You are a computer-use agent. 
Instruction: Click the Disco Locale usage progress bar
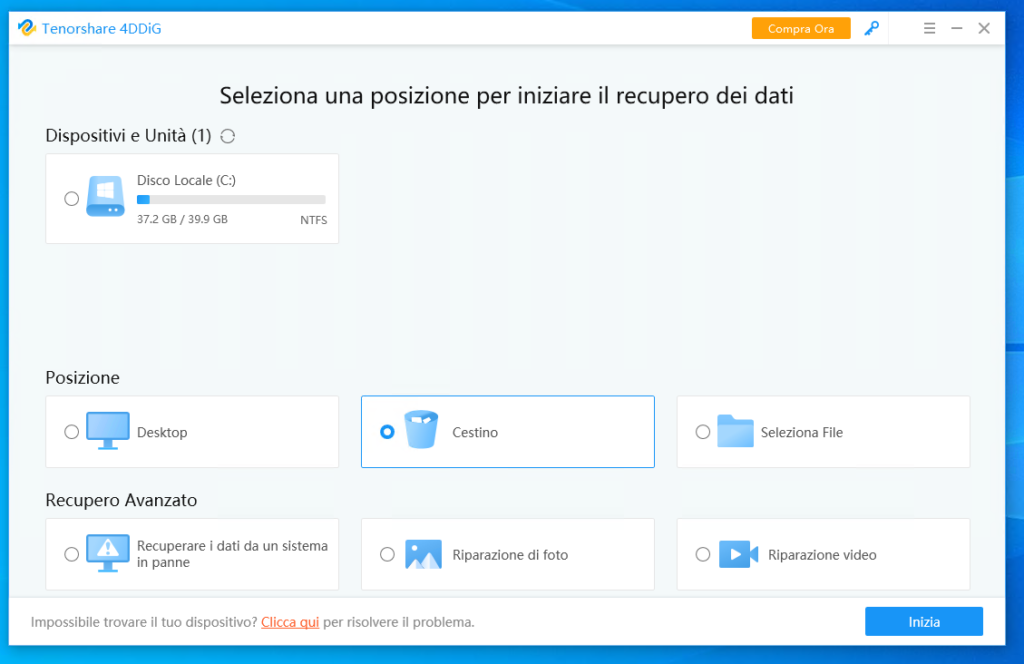pos(231,199)
